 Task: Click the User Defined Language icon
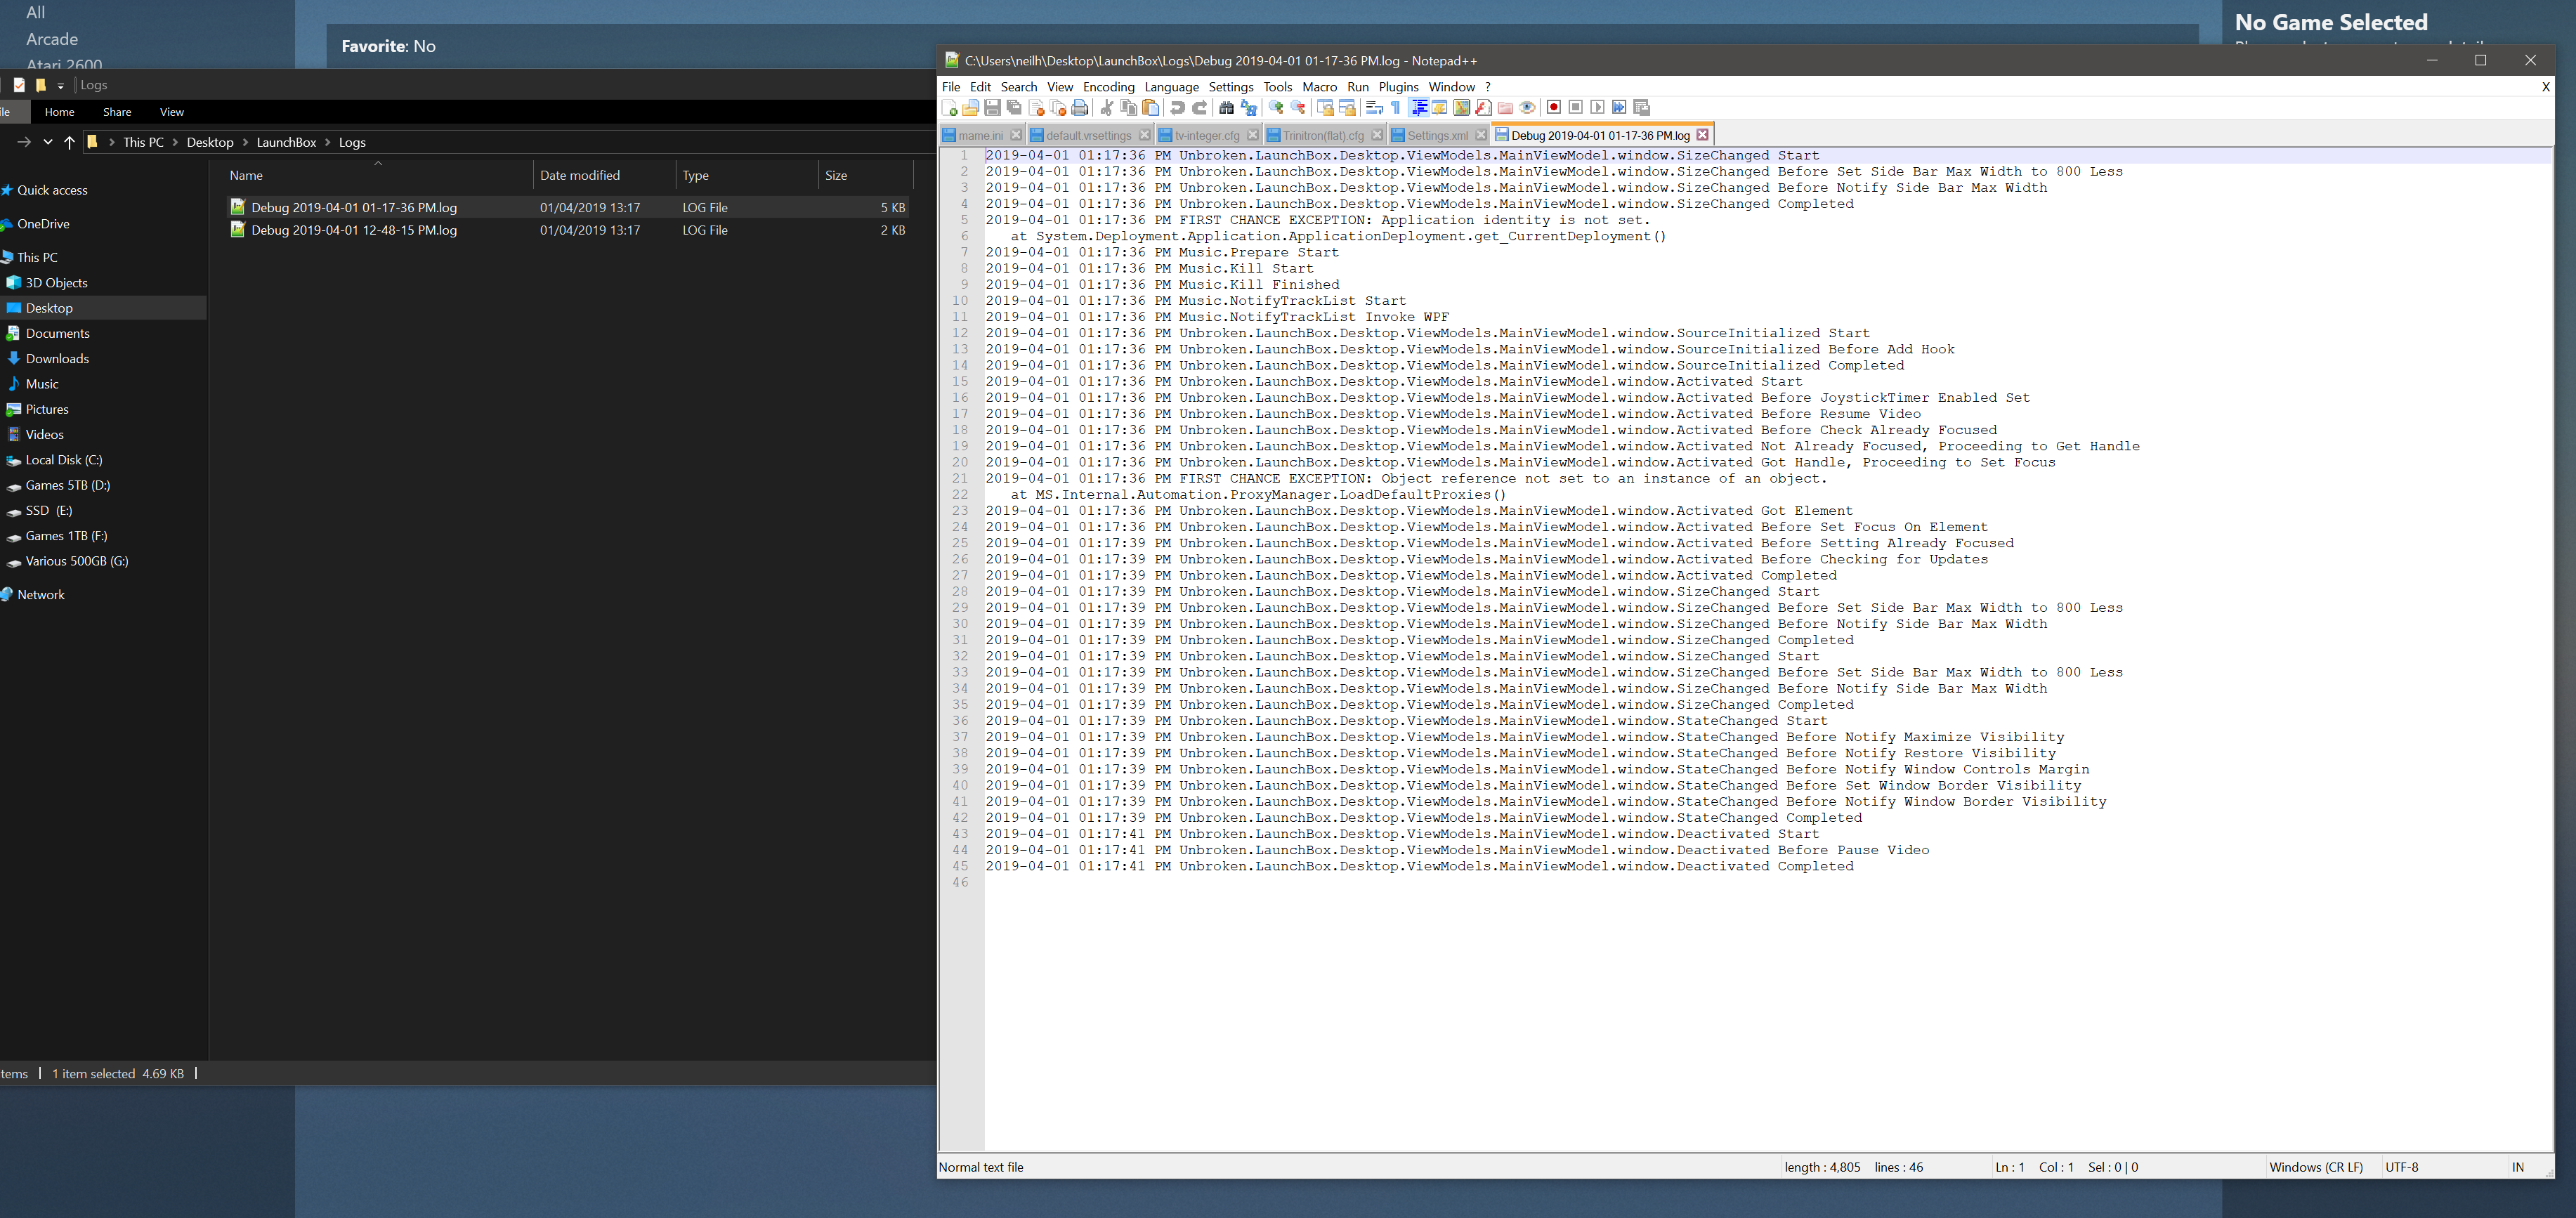[1440, 108]
